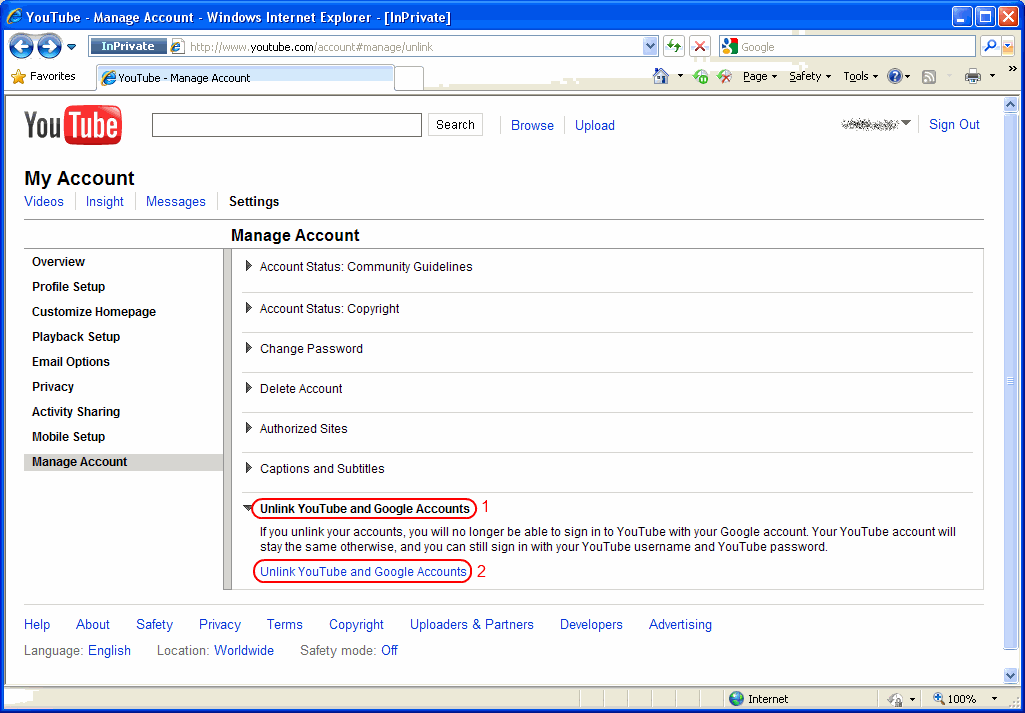Open a new blank tab
This screenshot has width=1025, height=713.
coord(409,78)
